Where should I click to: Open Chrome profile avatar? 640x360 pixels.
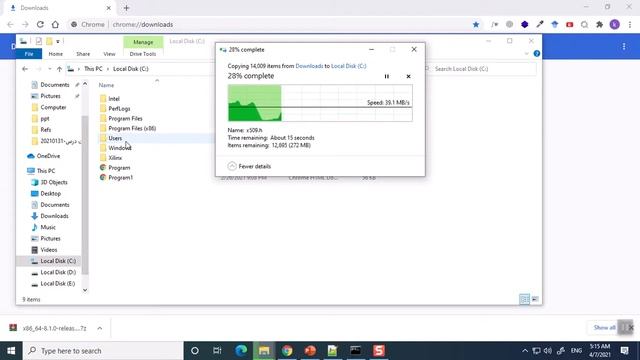615,24
